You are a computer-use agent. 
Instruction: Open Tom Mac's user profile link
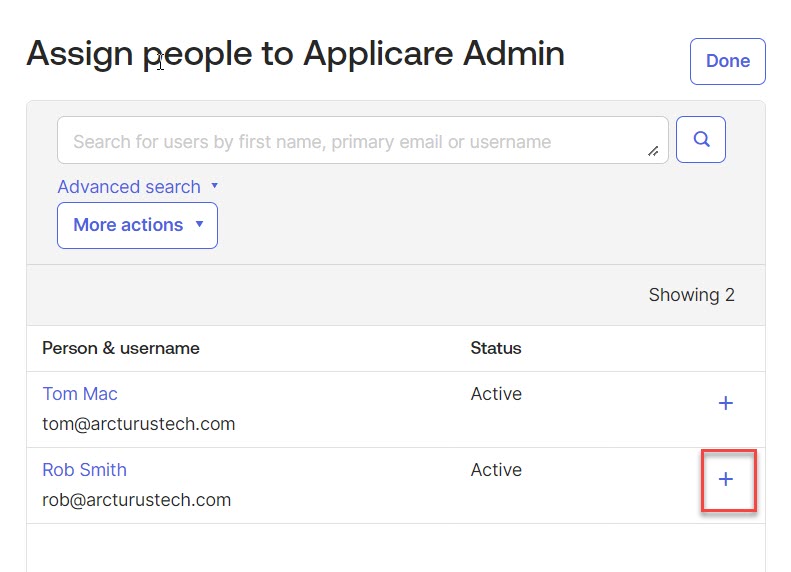[80, 394]
